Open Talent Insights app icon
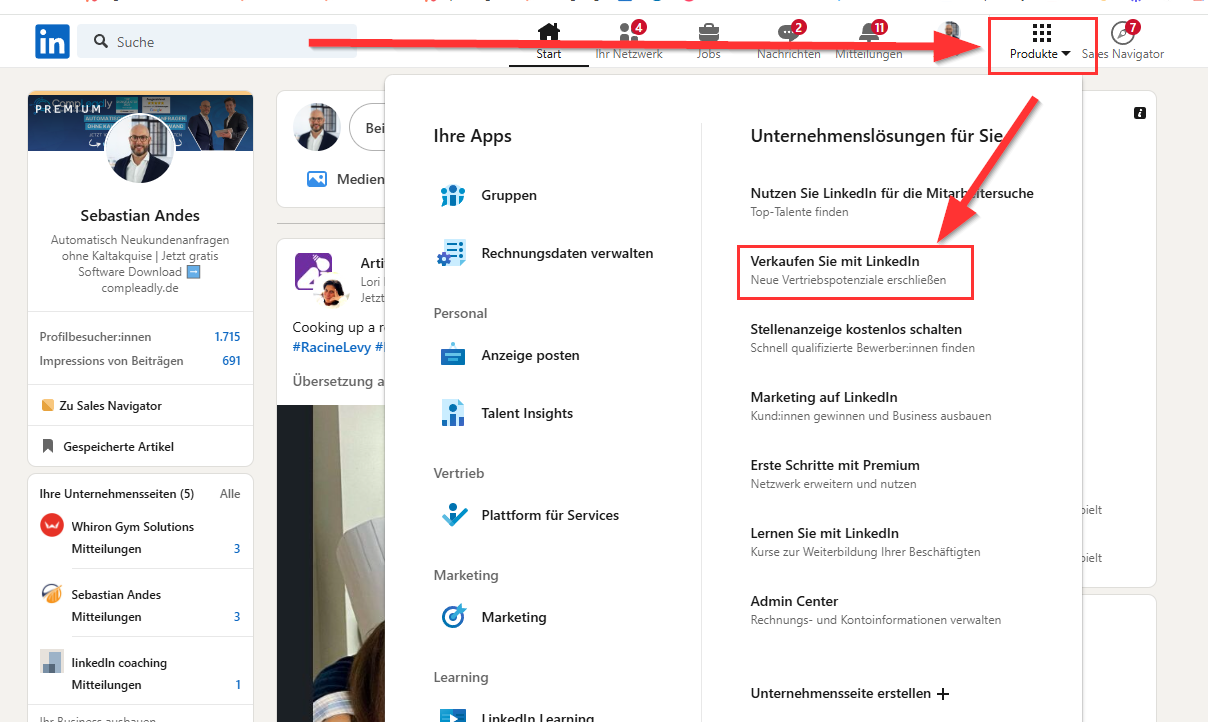 point(453,413)
